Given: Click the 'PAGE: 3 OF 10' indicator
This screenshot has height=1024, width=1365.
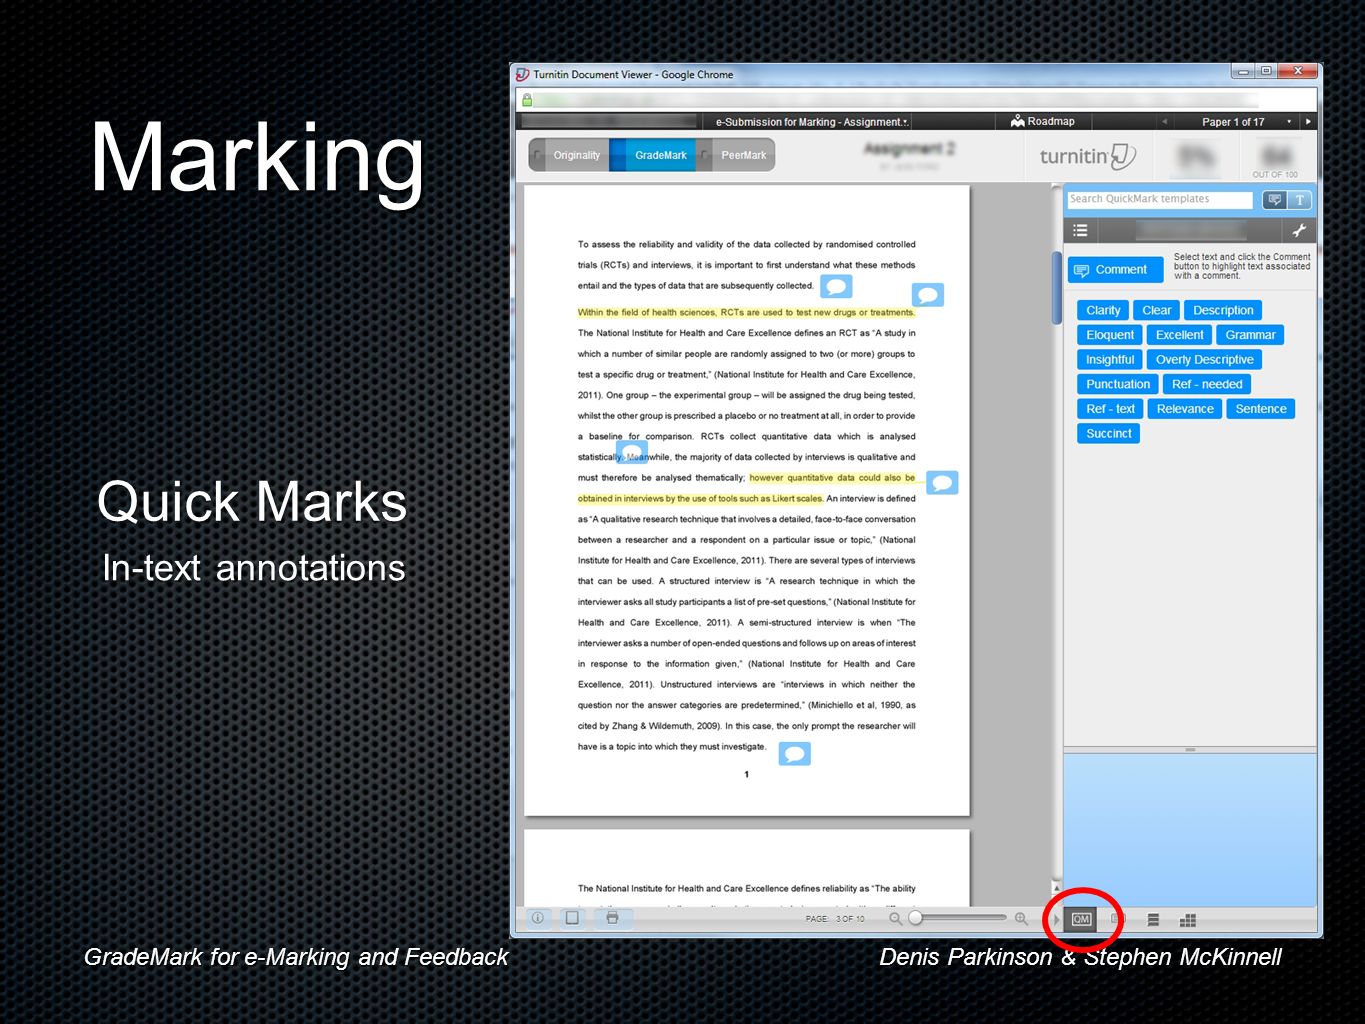Looking at the screenshot, I should pos(835,919).
